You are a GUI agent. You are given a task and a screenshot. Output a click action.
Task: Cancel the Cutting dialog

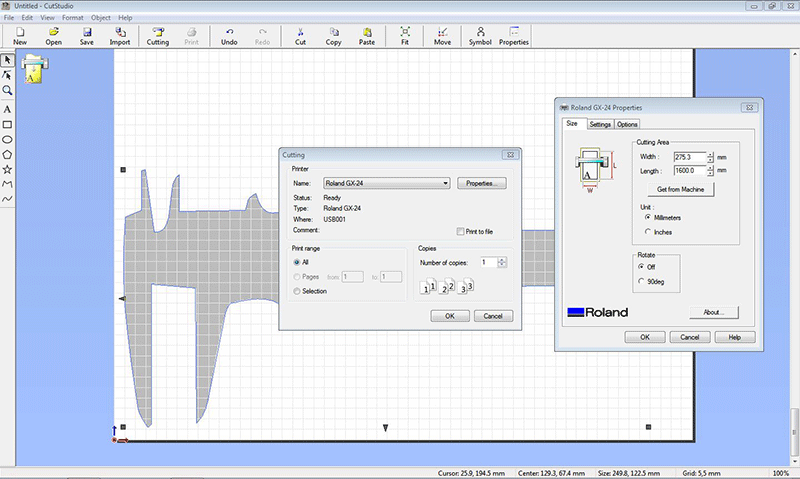click(x=493, y=316)
